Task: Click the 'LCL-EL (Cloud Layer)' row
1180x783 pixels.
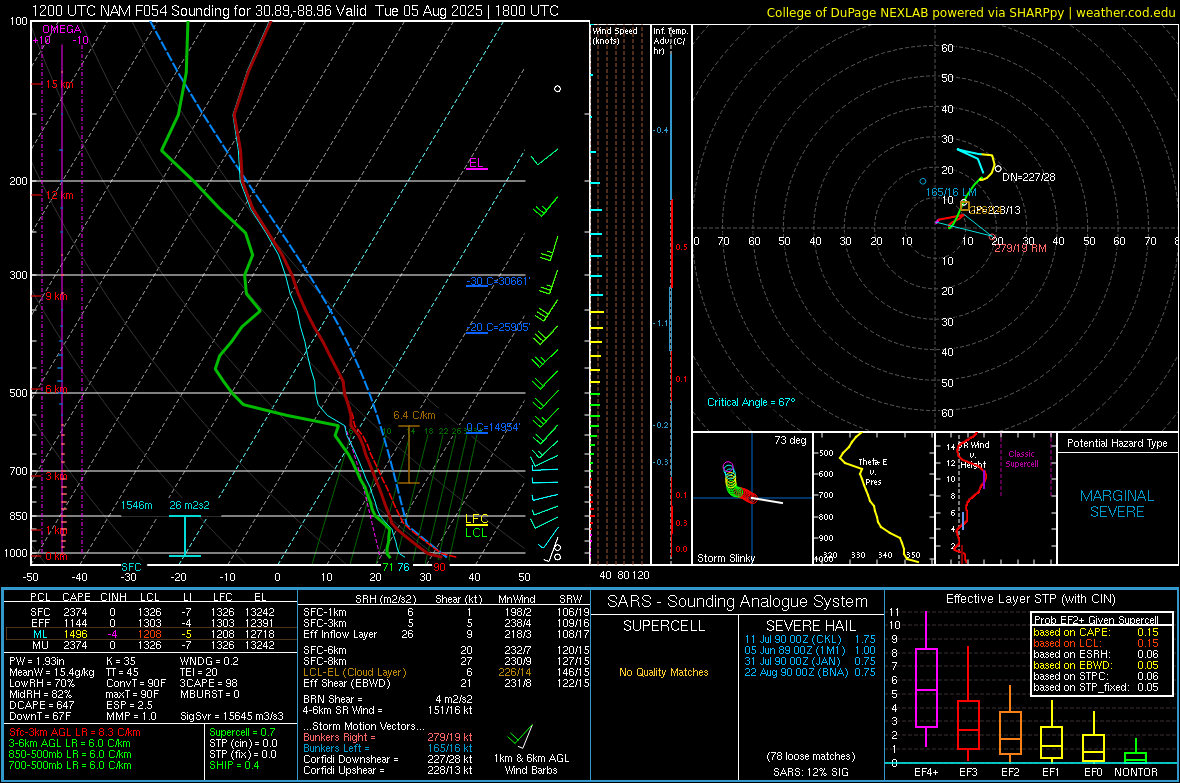Action: coord(446,672)
